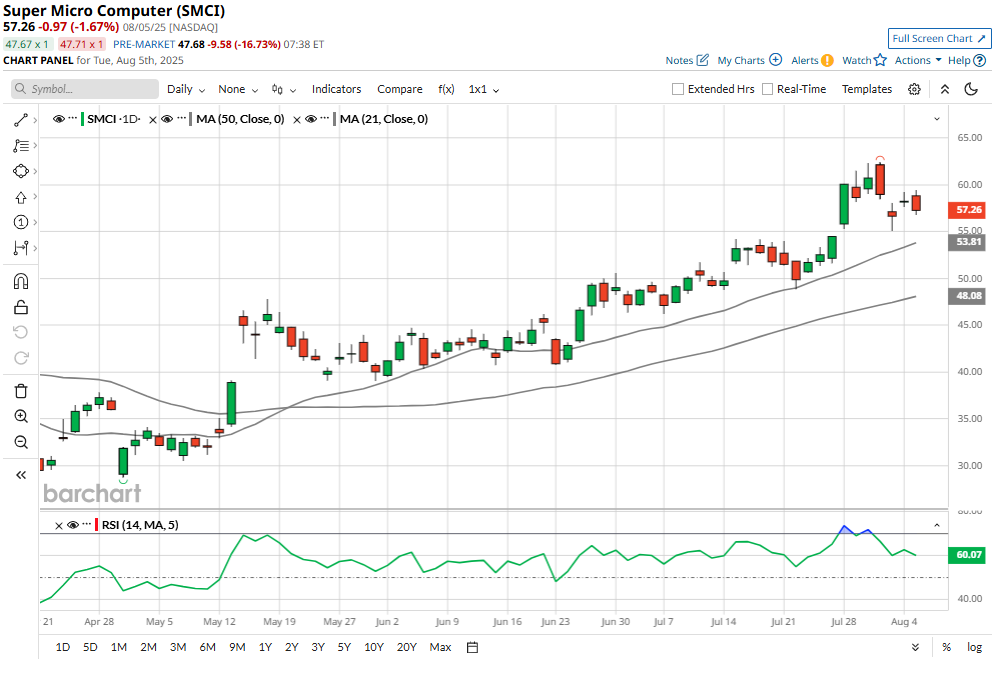Select the 5D time range
Screen dimensions: 1008x686
[90, 647]
